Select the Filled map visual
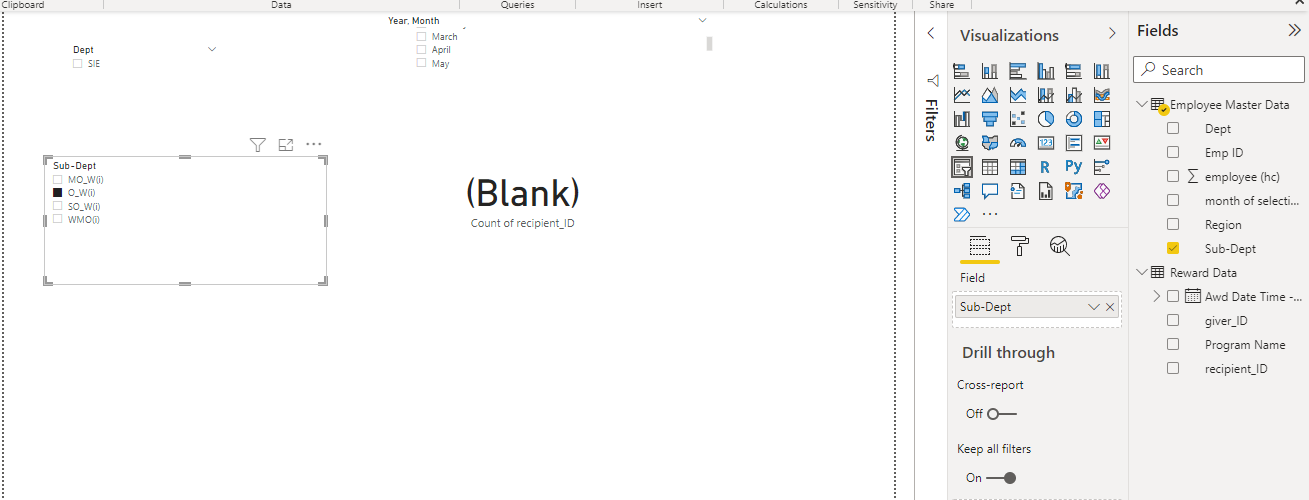This screenshot has width=1309, height=500. coord(990,143)
